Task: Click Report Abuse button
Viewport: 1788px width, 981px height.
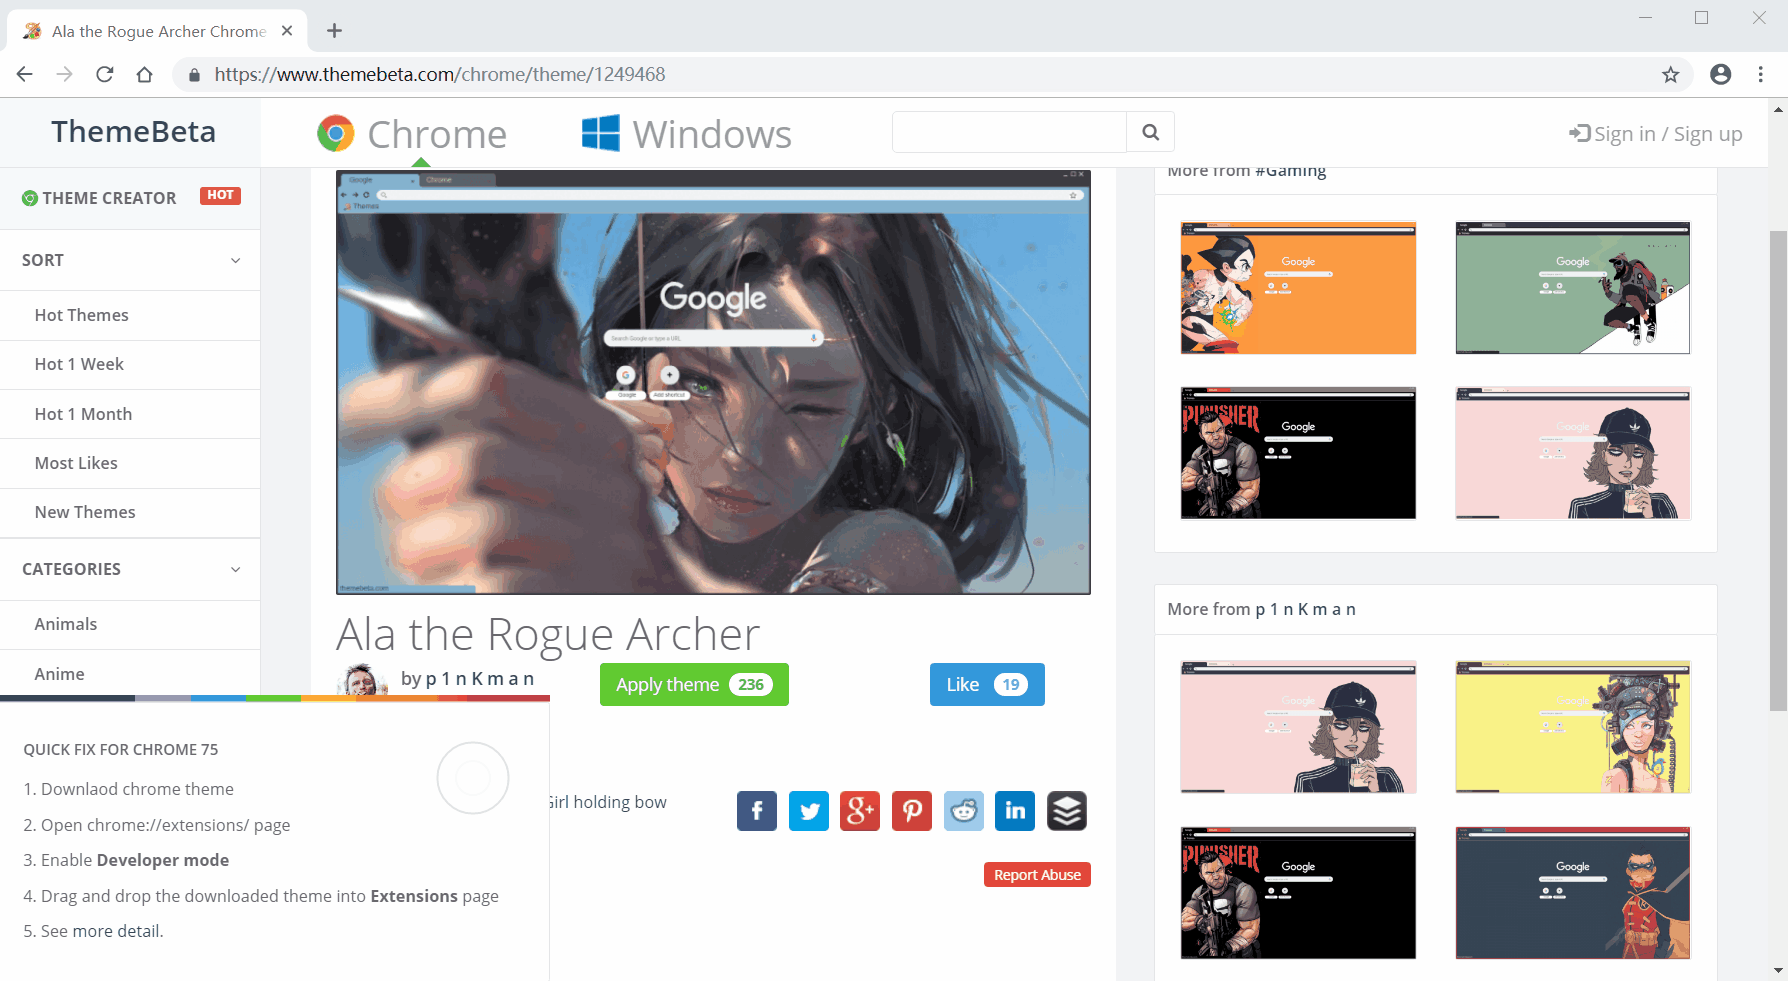Action: [x=1037, y=874]
